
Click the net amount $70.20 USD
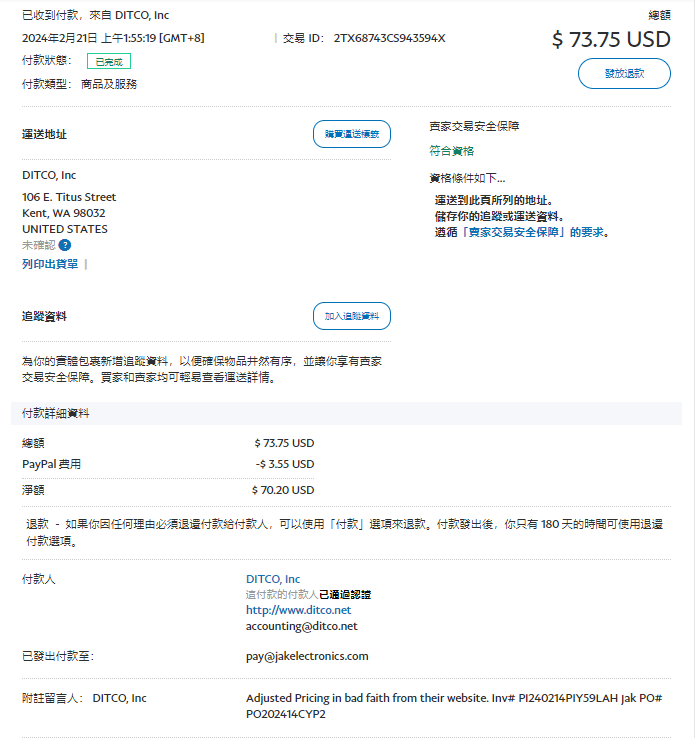[x=283, y=490]
